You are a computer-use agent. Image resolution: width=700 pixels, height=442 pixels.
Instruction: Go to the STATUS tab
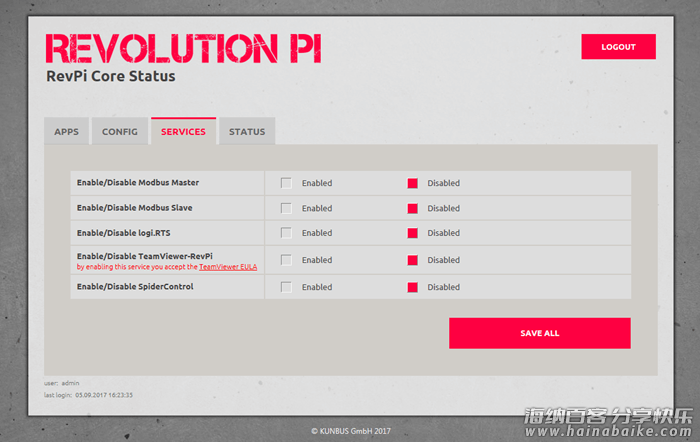click(x=247, y=131)
